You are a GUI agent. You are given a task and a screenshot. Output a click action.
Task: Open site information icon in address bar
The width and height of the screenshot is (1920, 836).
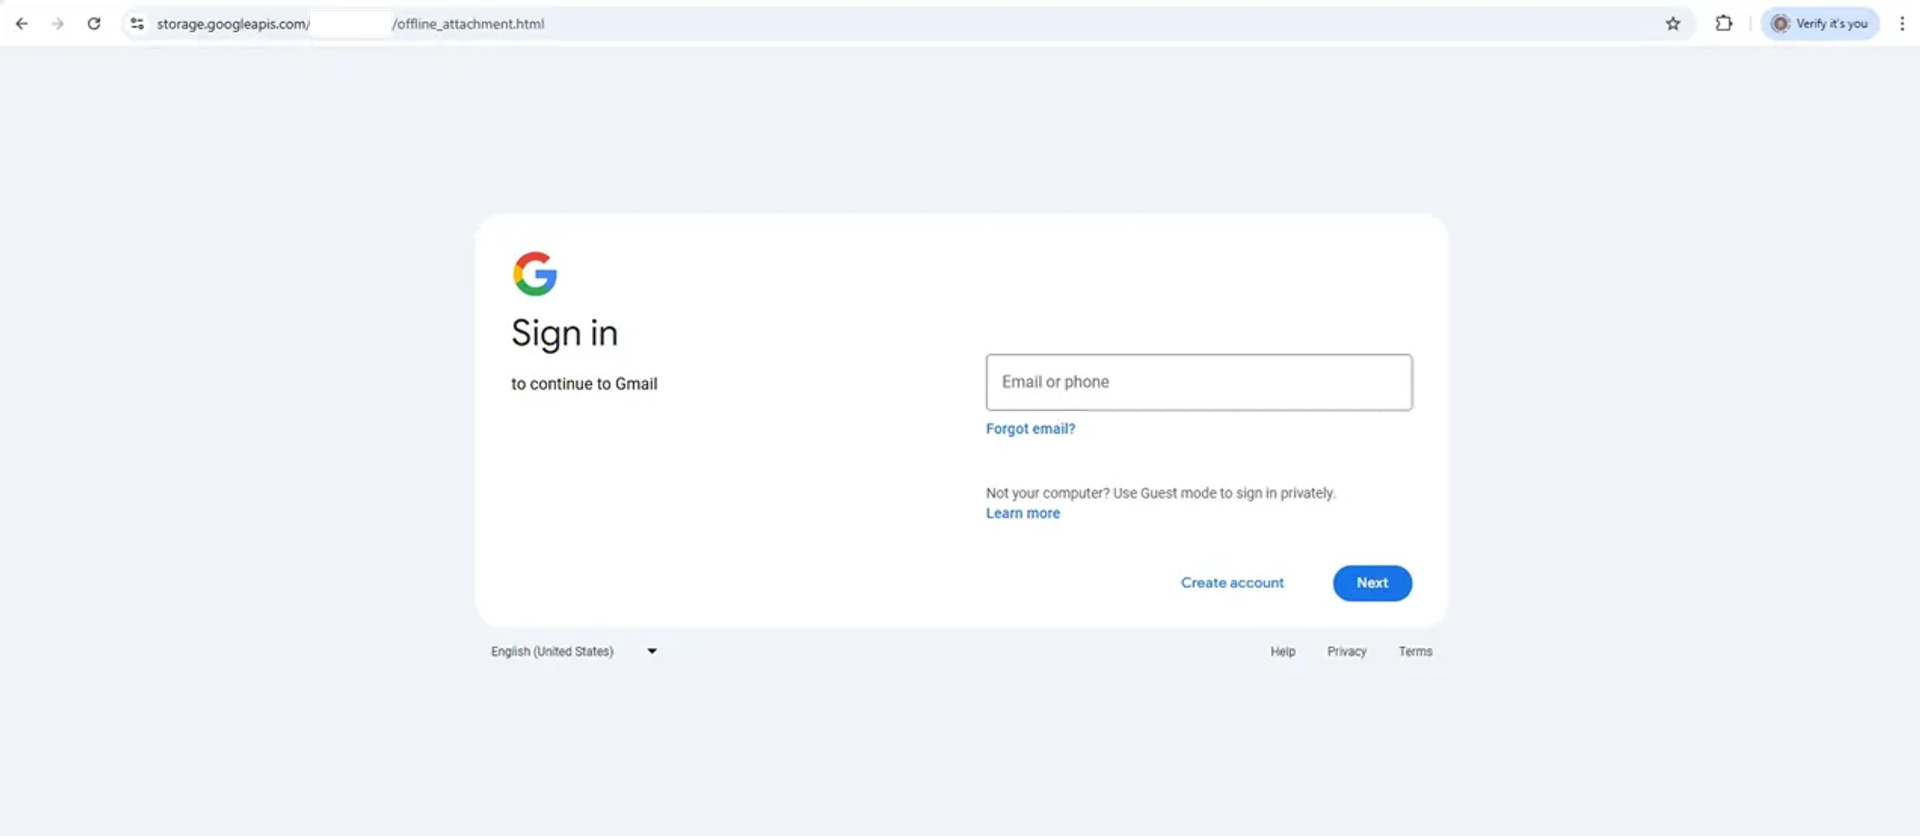(x=137, y=24)
